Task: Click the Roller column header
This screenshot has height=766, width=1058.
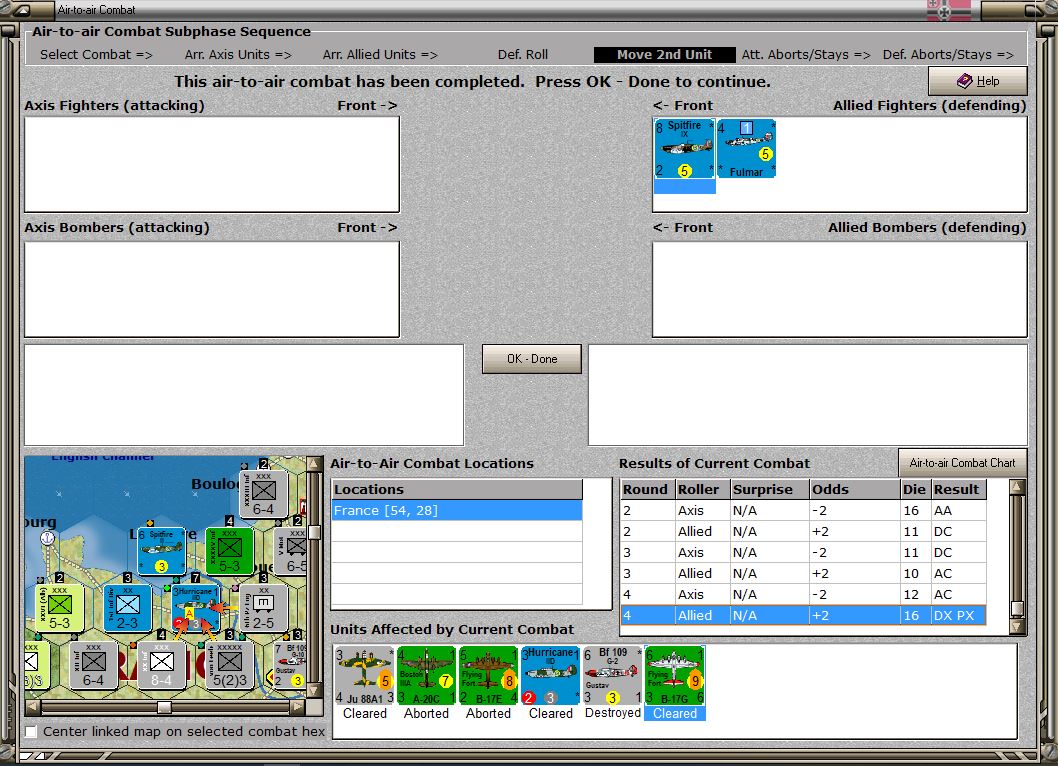Action: click(x=703, y=489)
